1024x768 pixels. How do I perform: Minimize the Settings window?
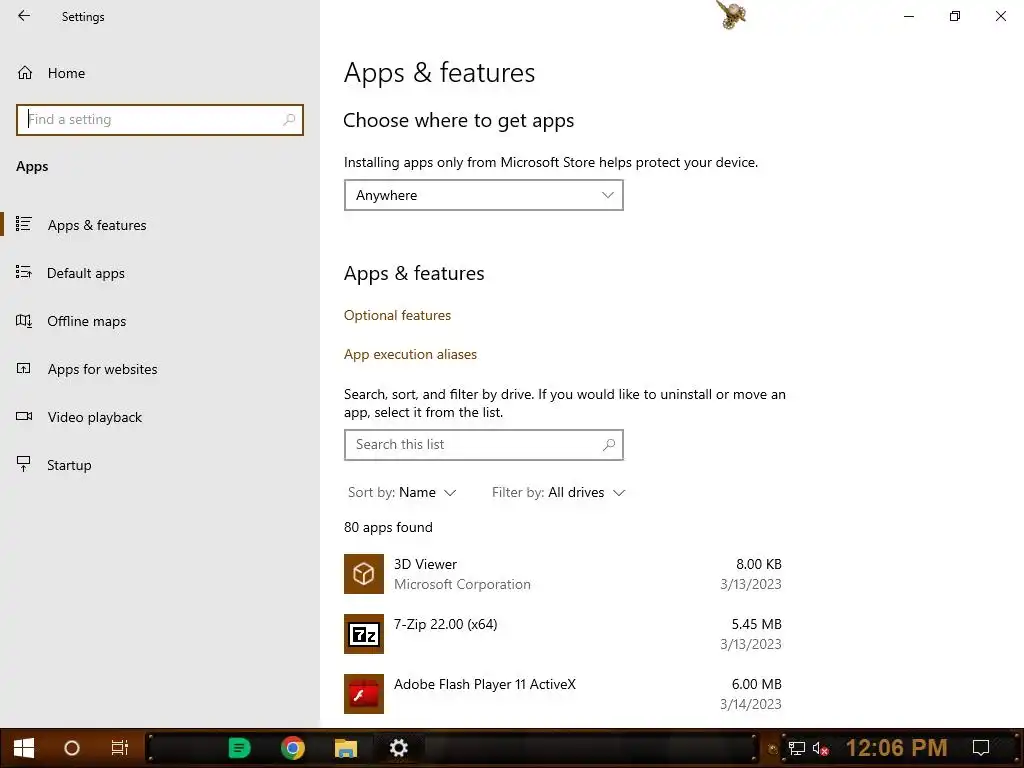[908, 16]
